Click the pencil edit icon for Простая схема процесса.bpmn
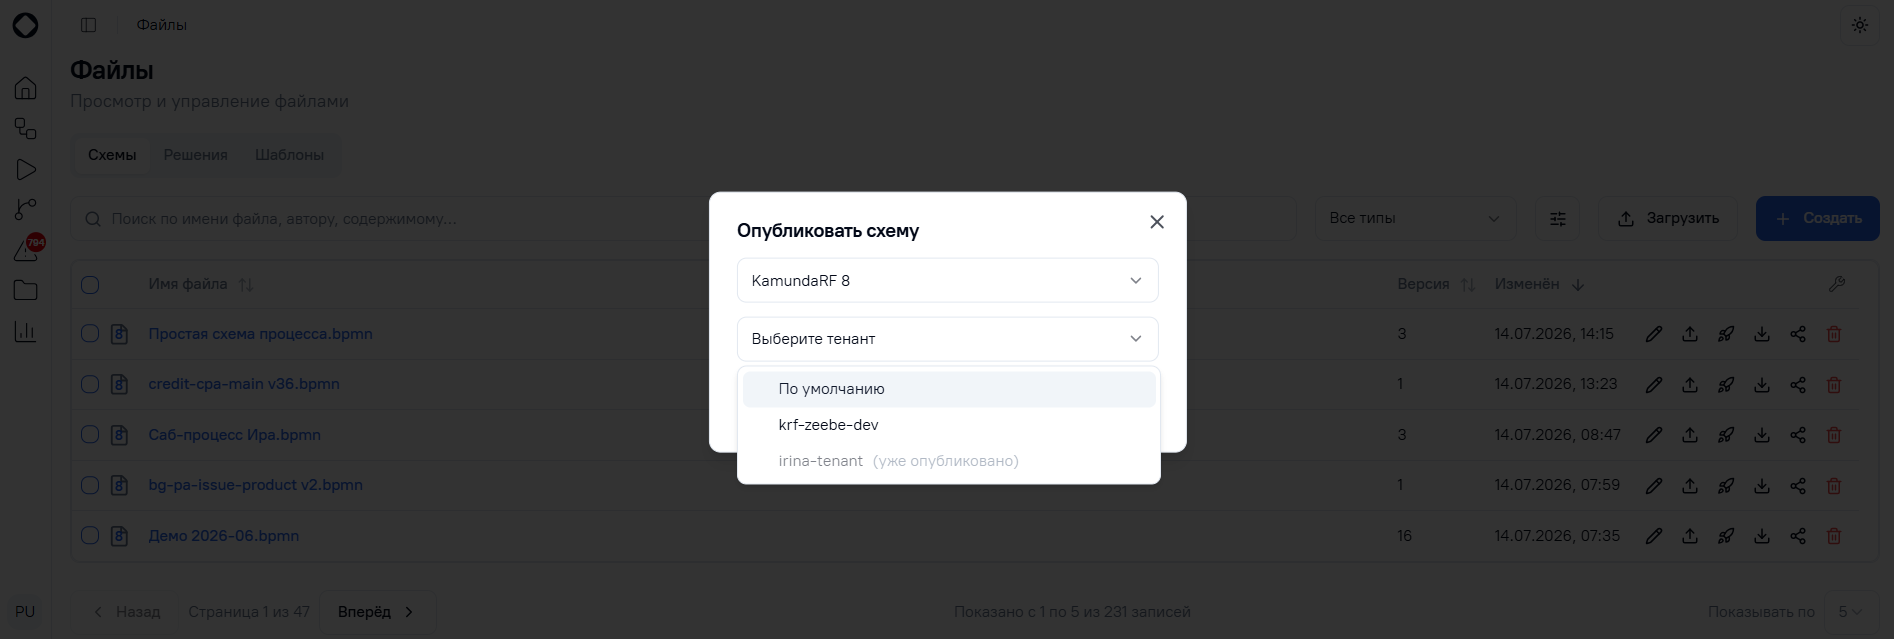The height and width of the screenshot is (639, 1894). [1654, 334]
